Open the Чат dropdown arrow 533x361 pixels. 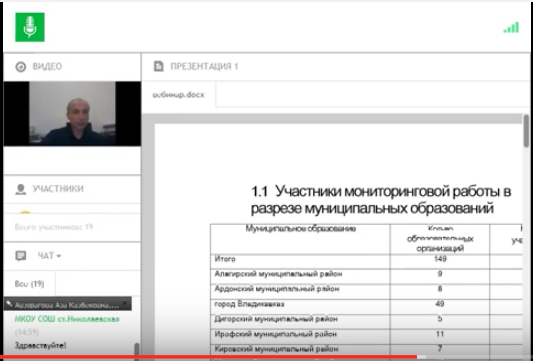click(x=59, y=256)
